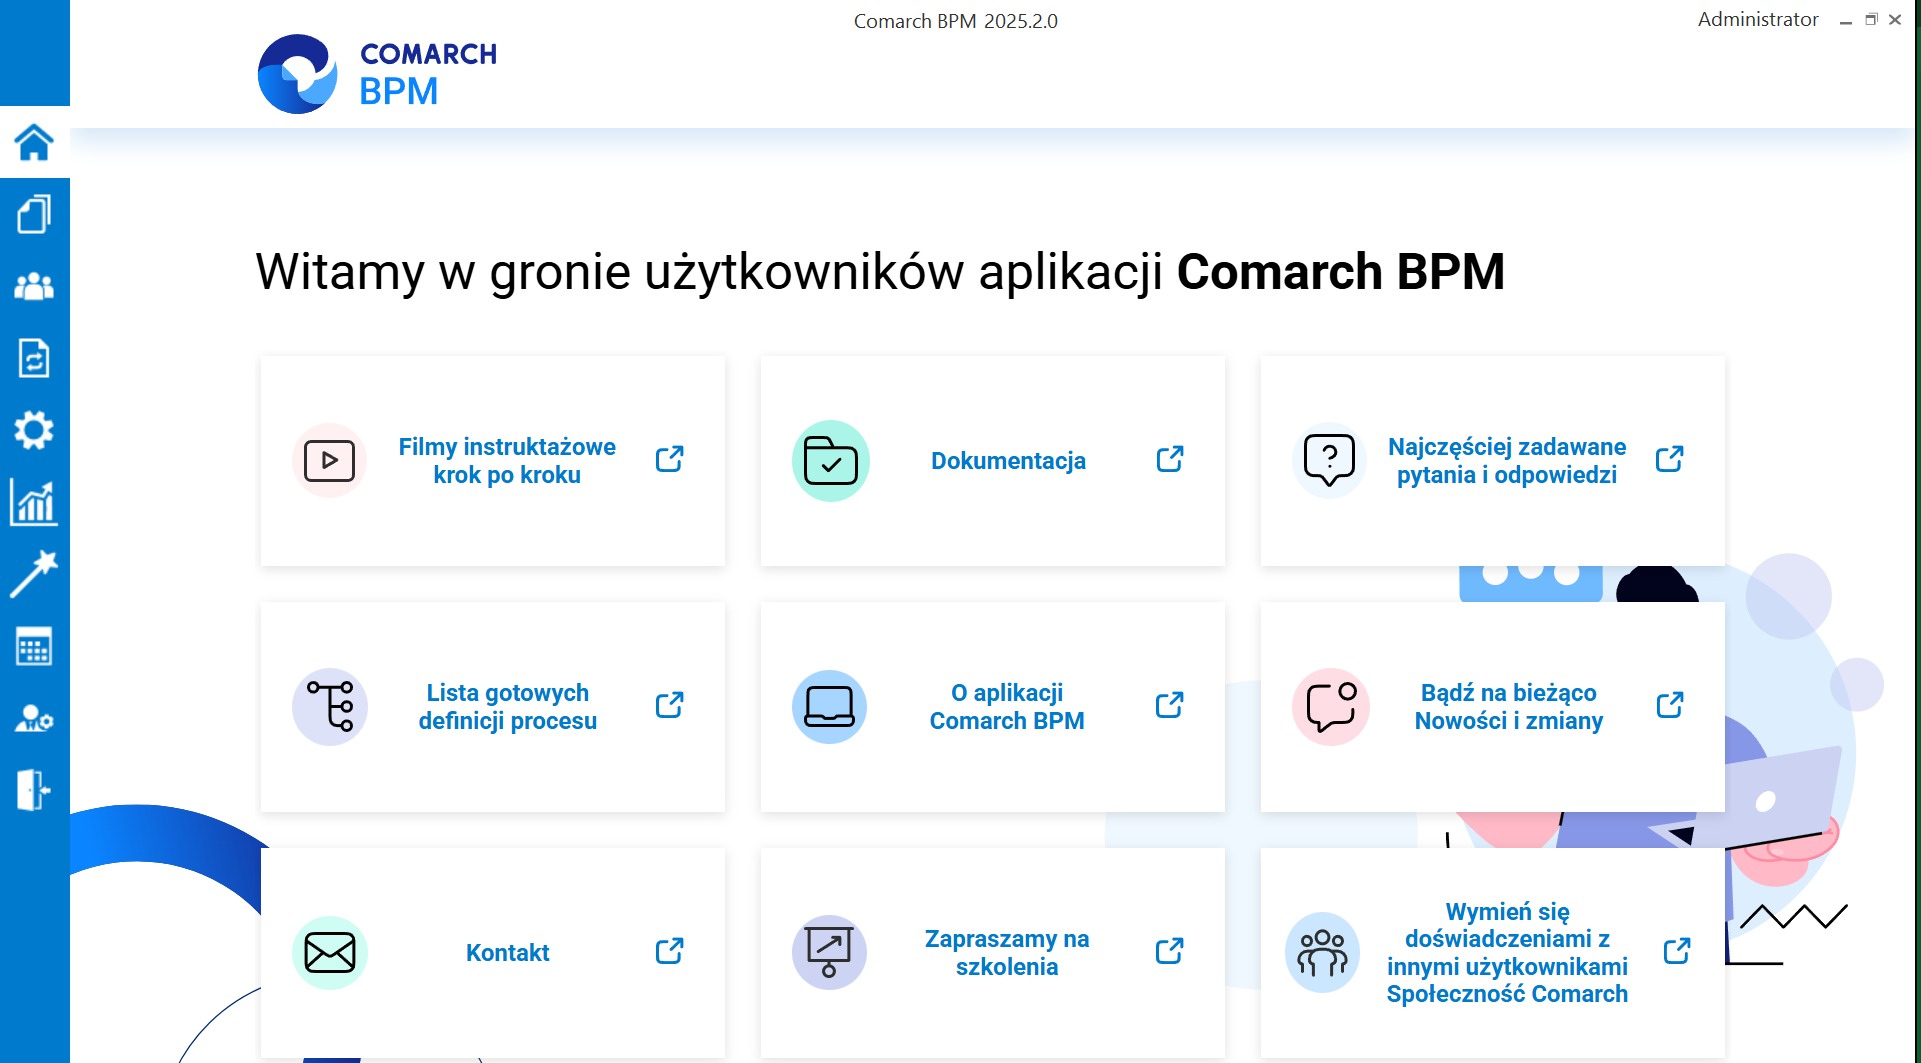Close the Comarch BPM window
Image resolution: width=1921 pixels, height=1063 pixels.
coord(1895,20)
